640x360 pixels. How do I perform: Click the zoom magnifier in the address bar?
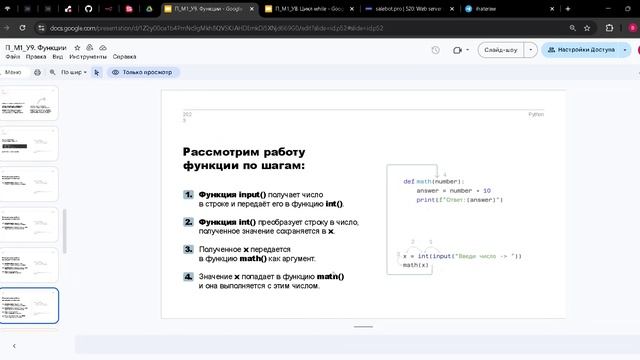coord(572,28)
